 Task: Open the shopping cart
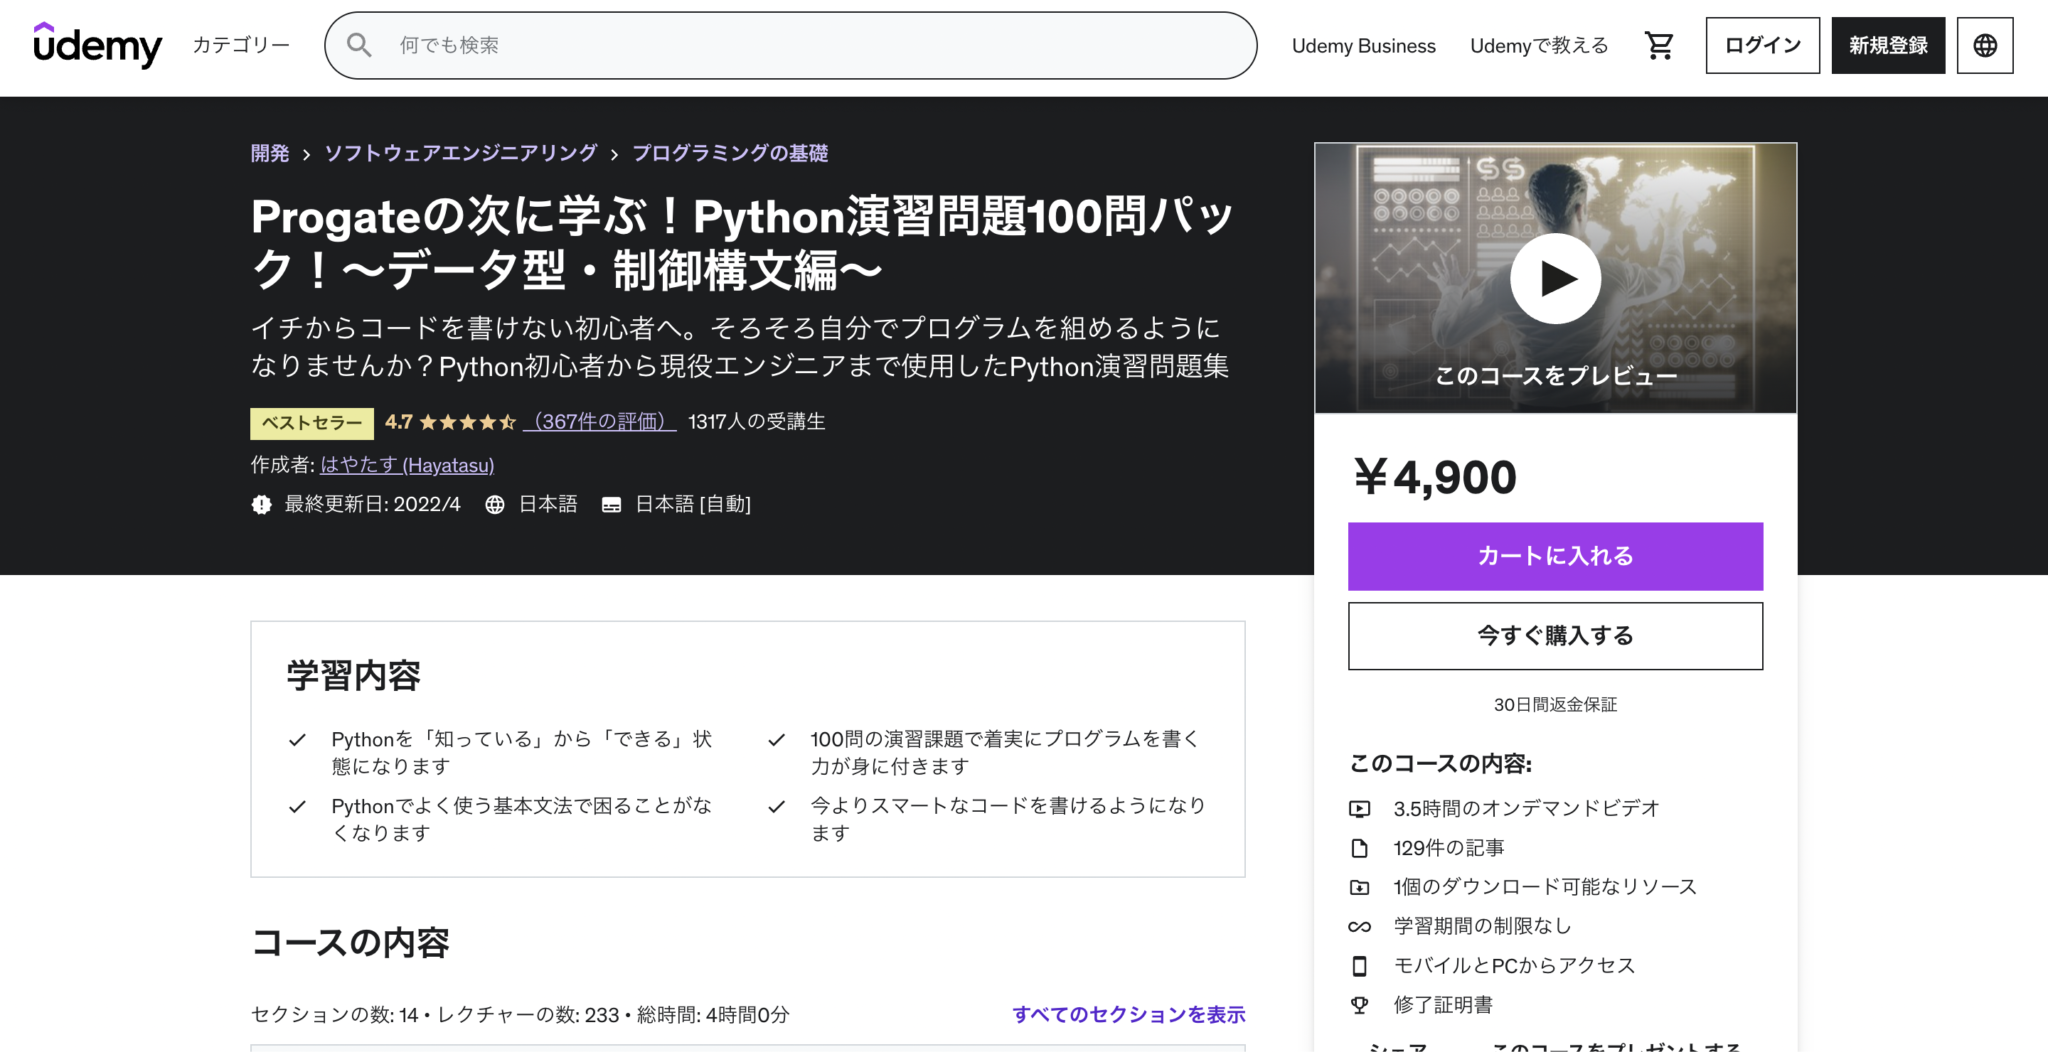[1659, 44]
